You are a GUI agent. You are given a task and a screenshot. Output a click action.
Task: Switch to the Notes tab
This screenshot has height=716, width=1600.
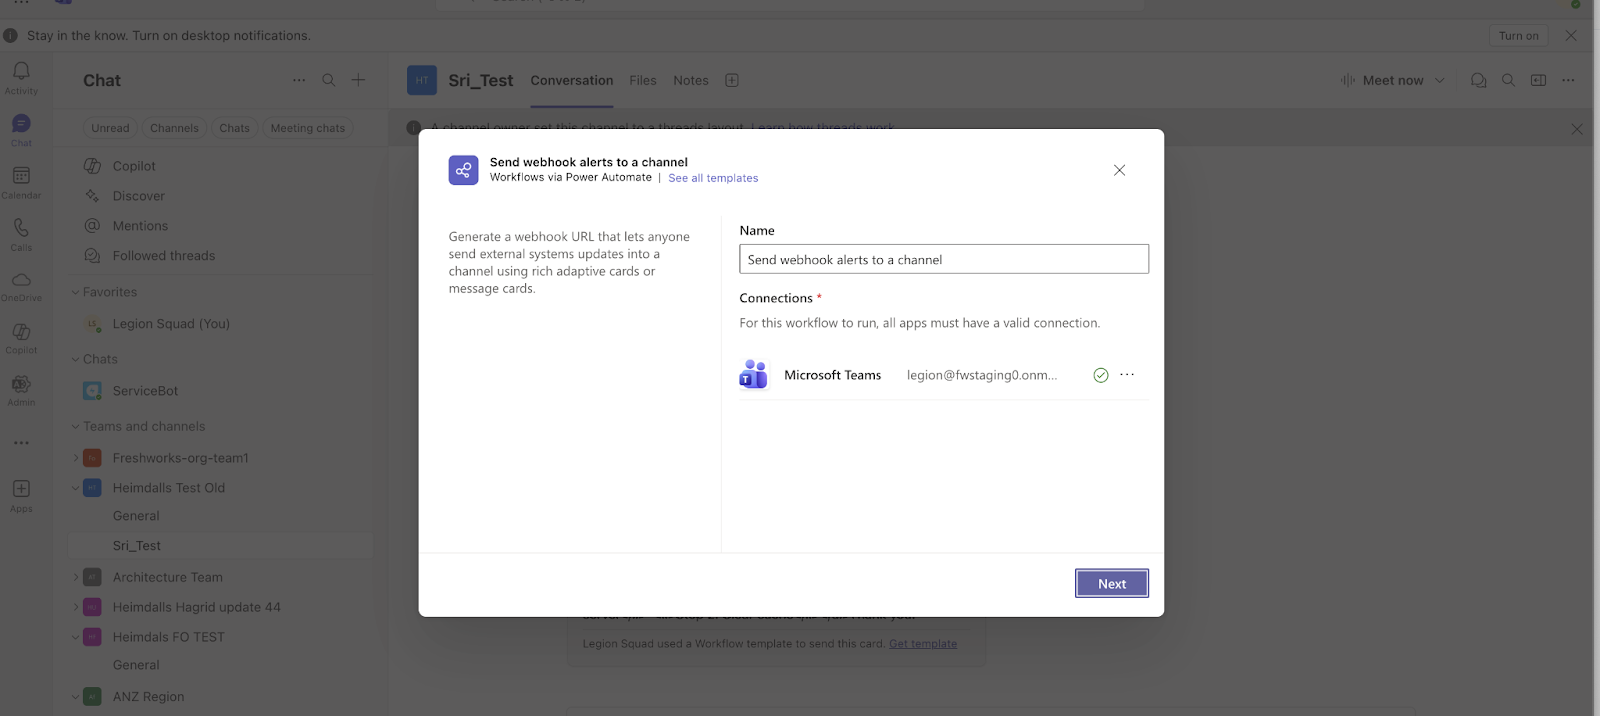pyautogui.click(x=691, y=80)
